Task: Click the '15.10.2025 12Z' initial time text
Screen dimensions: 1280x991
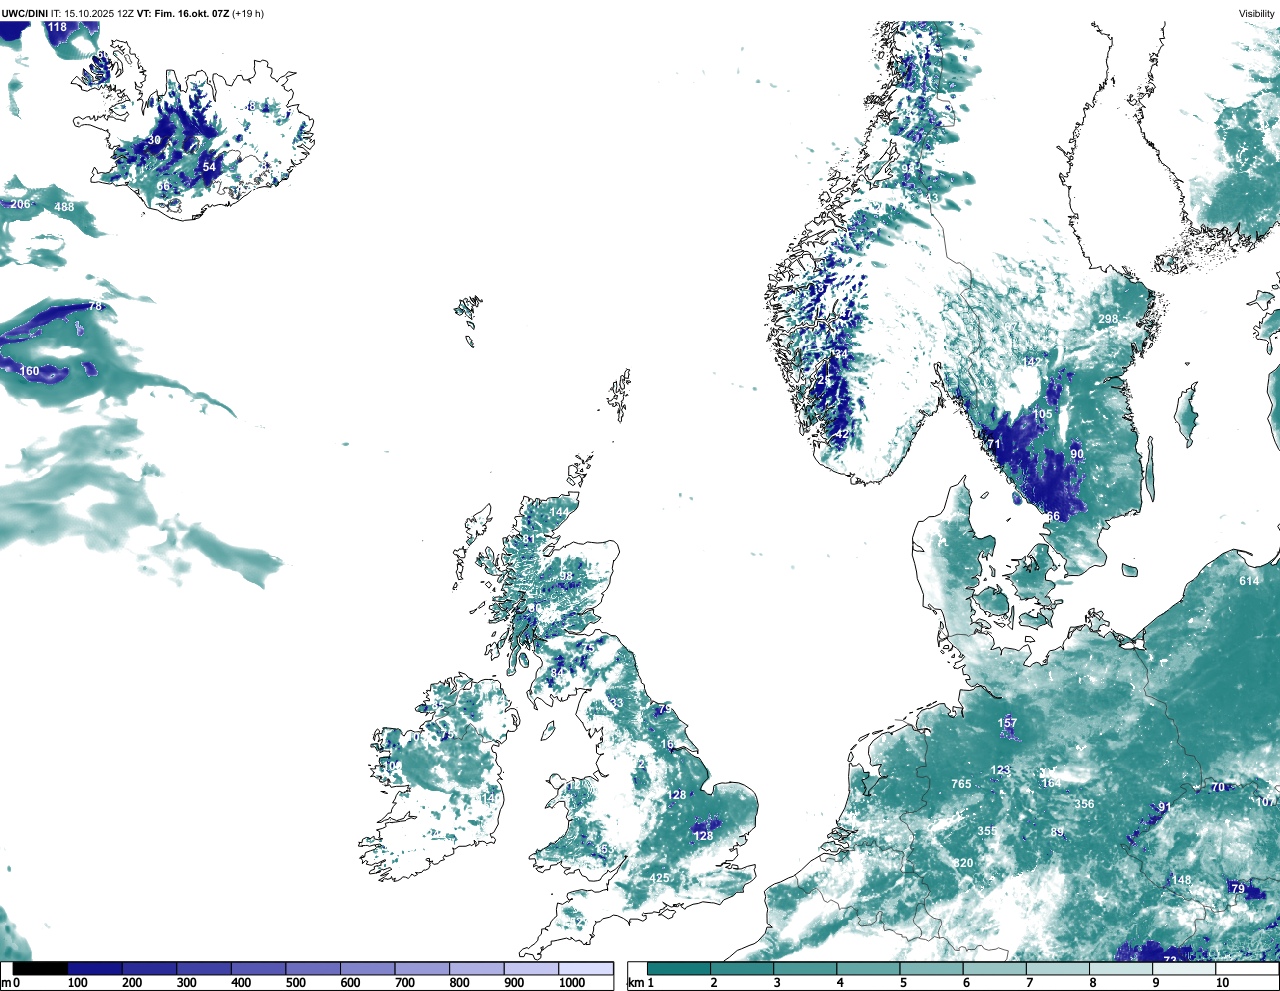Action: click(98, 14)
